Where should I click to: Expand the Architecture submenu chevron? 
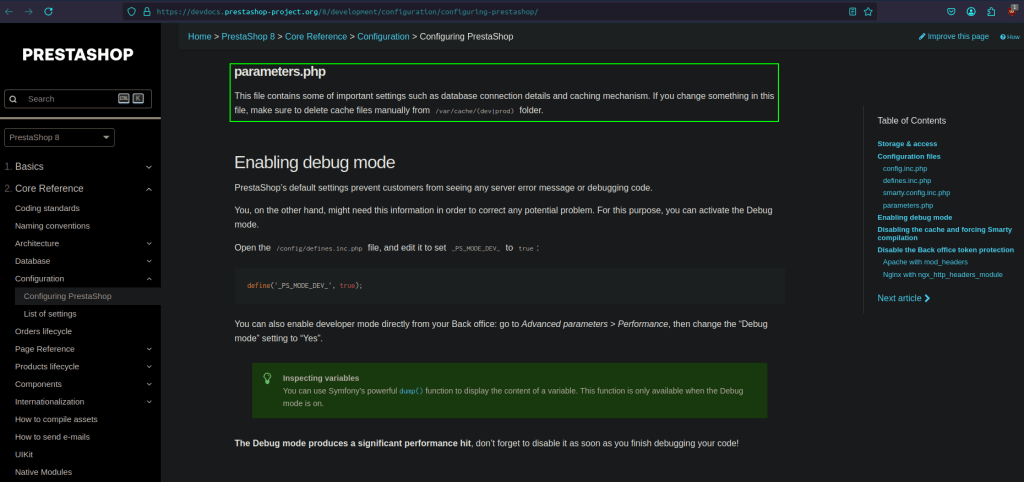point(149,243)
